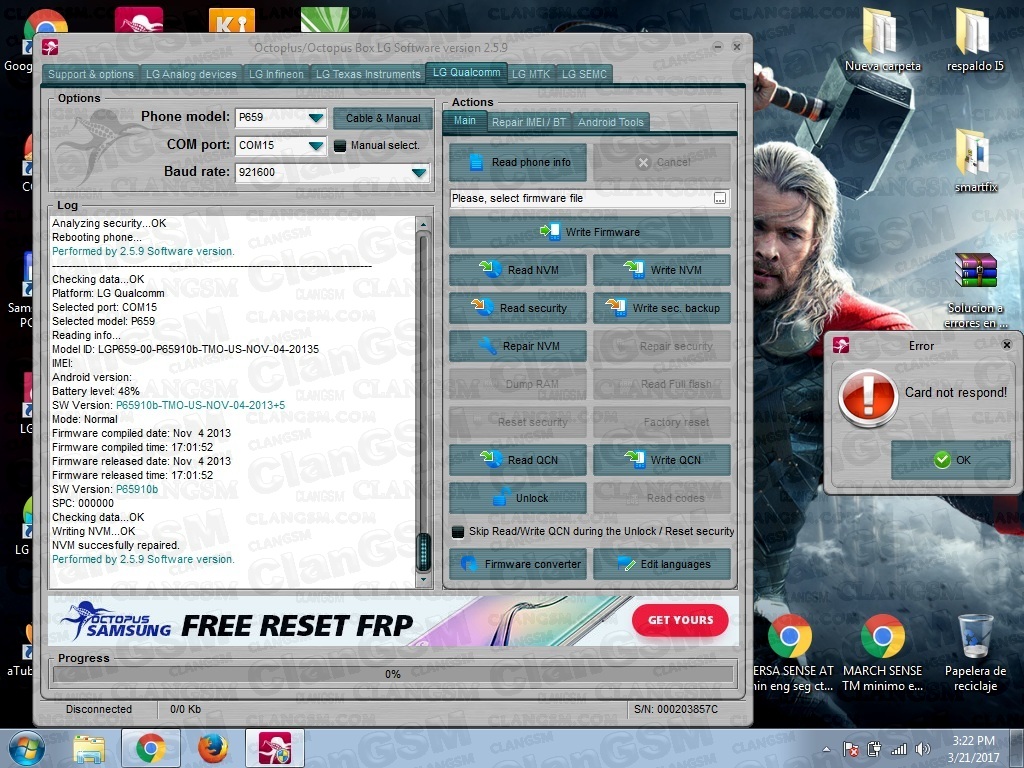Show hidden system tray icons
Viewport: 1024px width, 768px height.
826,750
